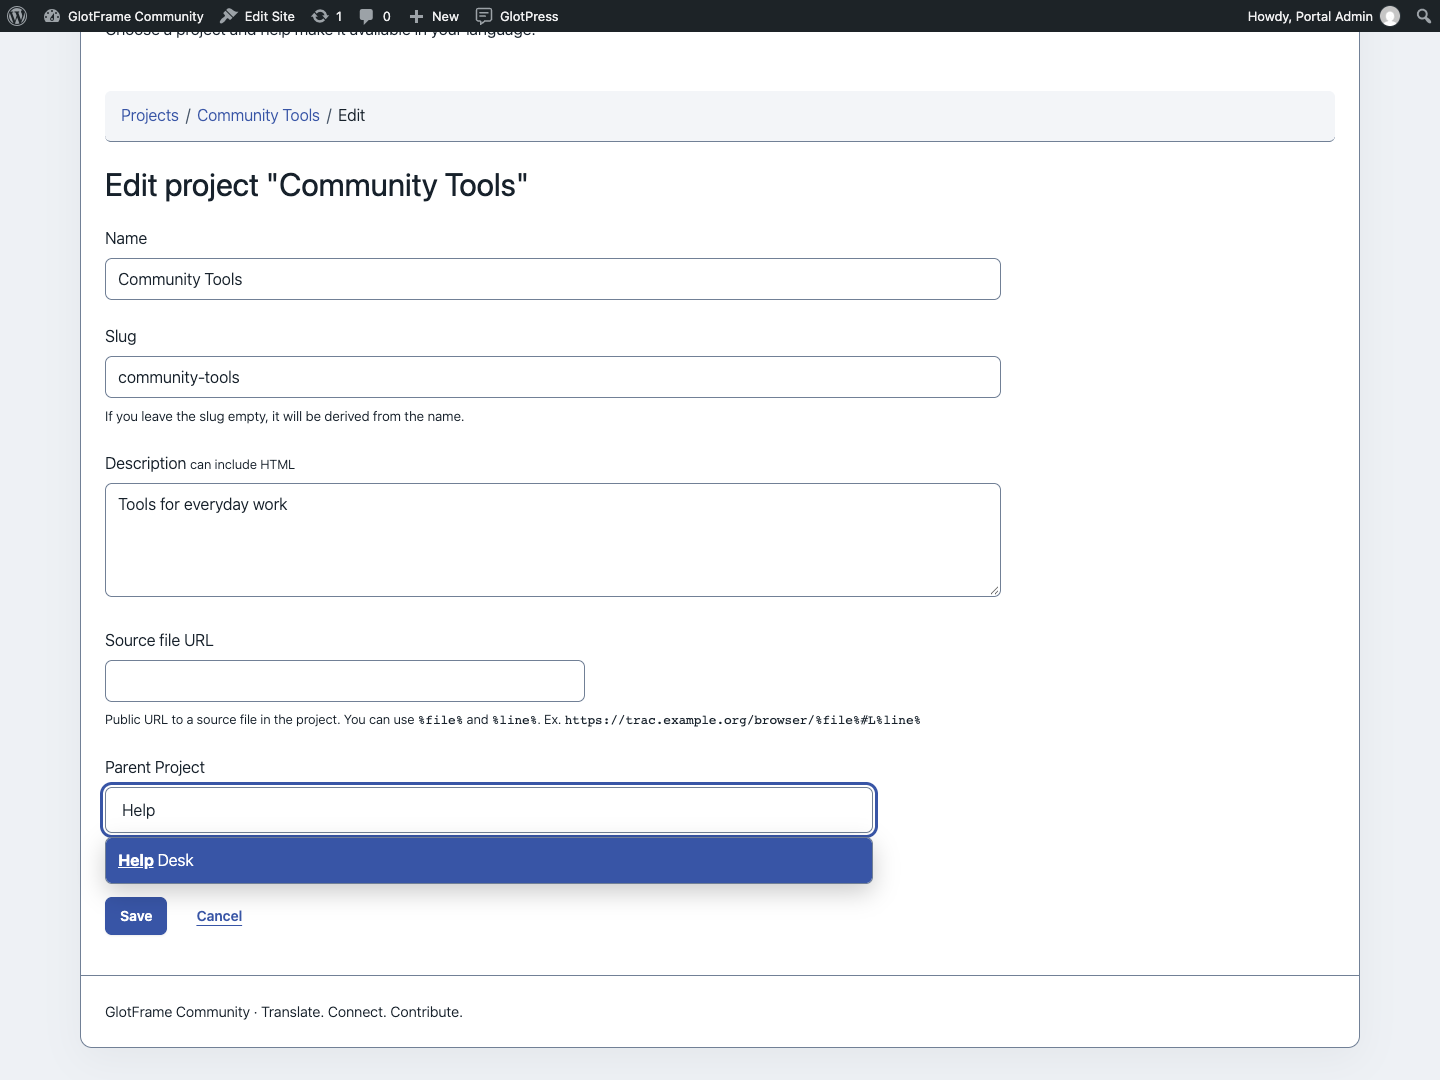Open the New content menu
The height and width of the screenshot is (1080, 1440).
[x=434, y=16]
